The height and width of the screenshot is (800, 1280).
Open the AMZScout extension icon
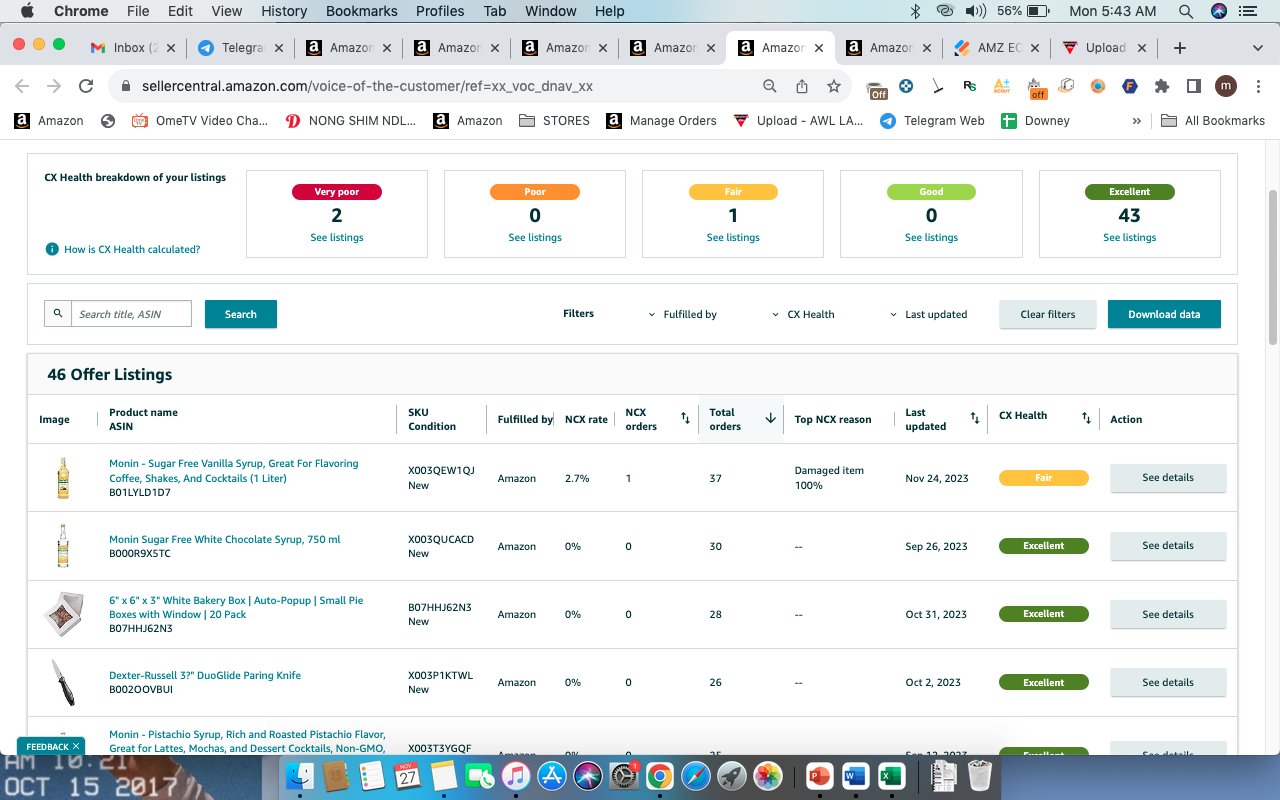pos(1002,86)
